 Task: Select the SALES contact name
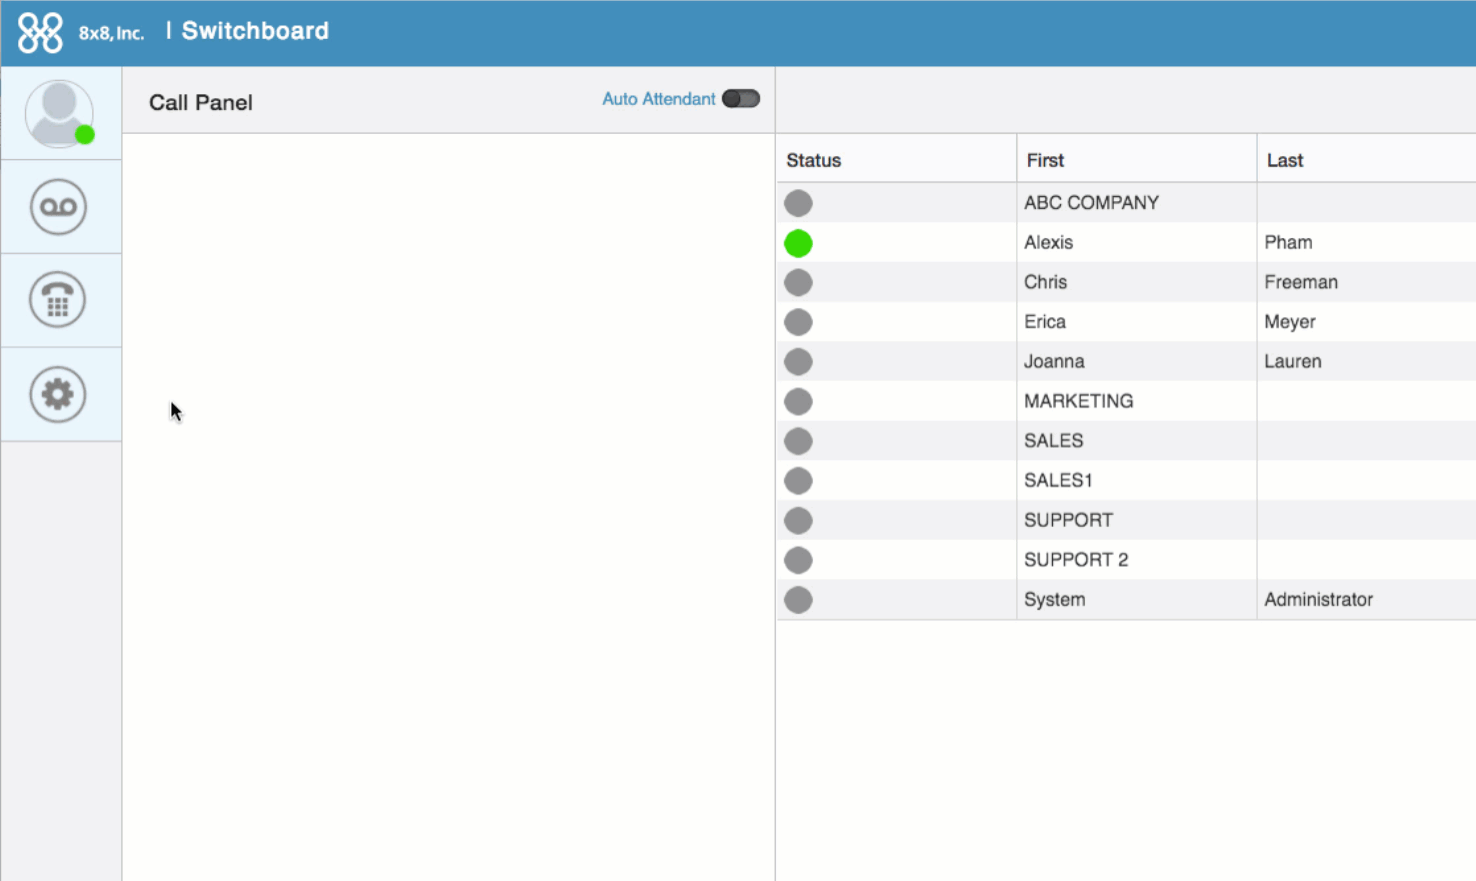click(1053, 441)
